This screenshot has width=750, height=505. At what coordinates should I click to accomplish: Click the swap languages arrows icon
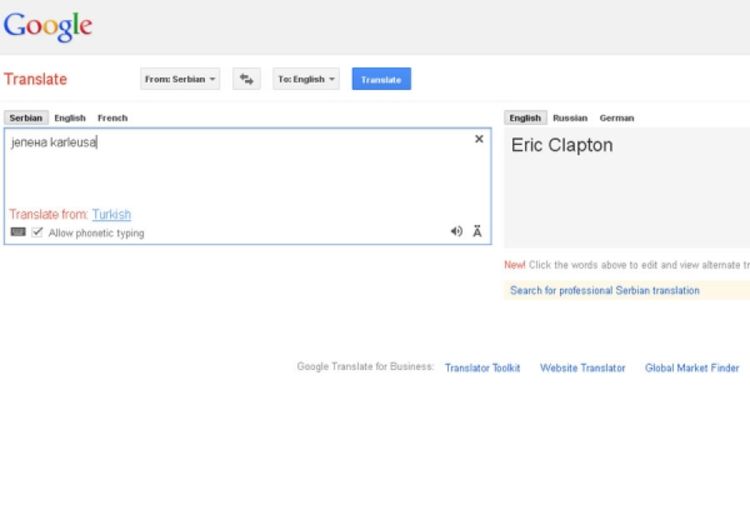246,79
